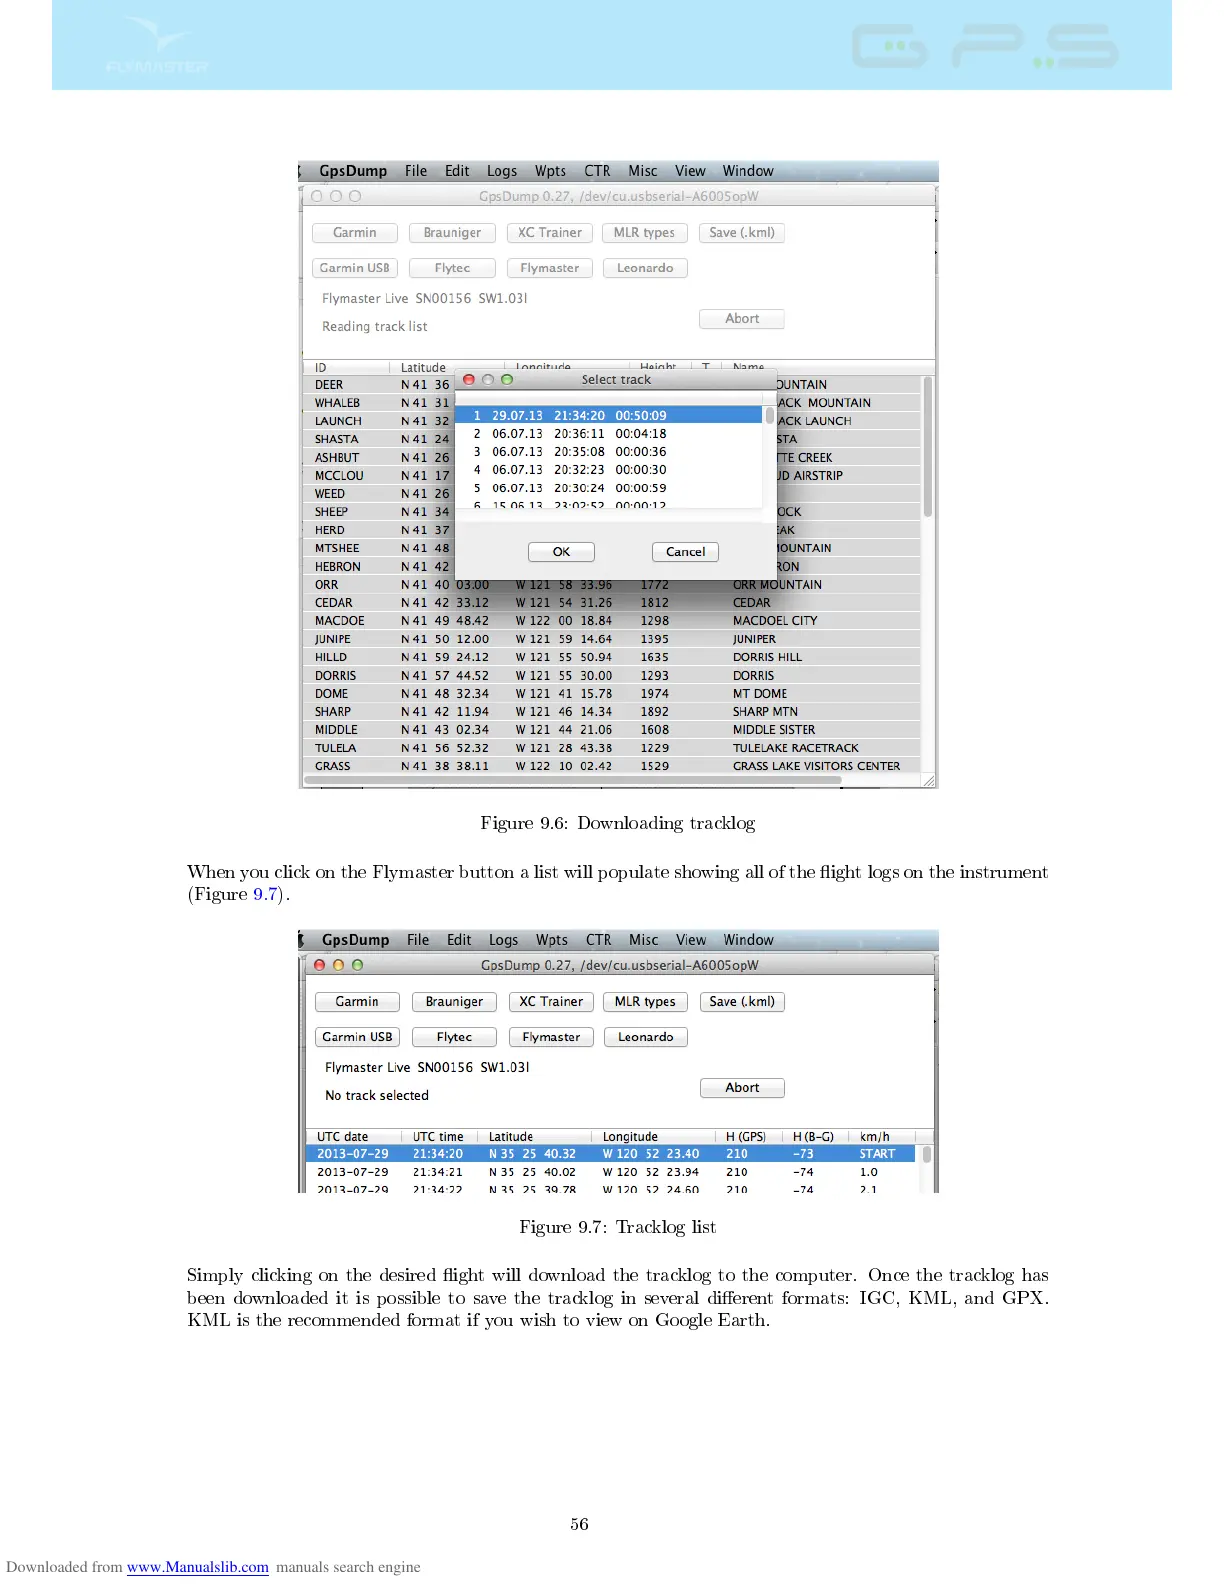The image size is (1224, 1584).
Task: Open Wpts menu in lower GpsDump menubar
Action: coord(551,940)
